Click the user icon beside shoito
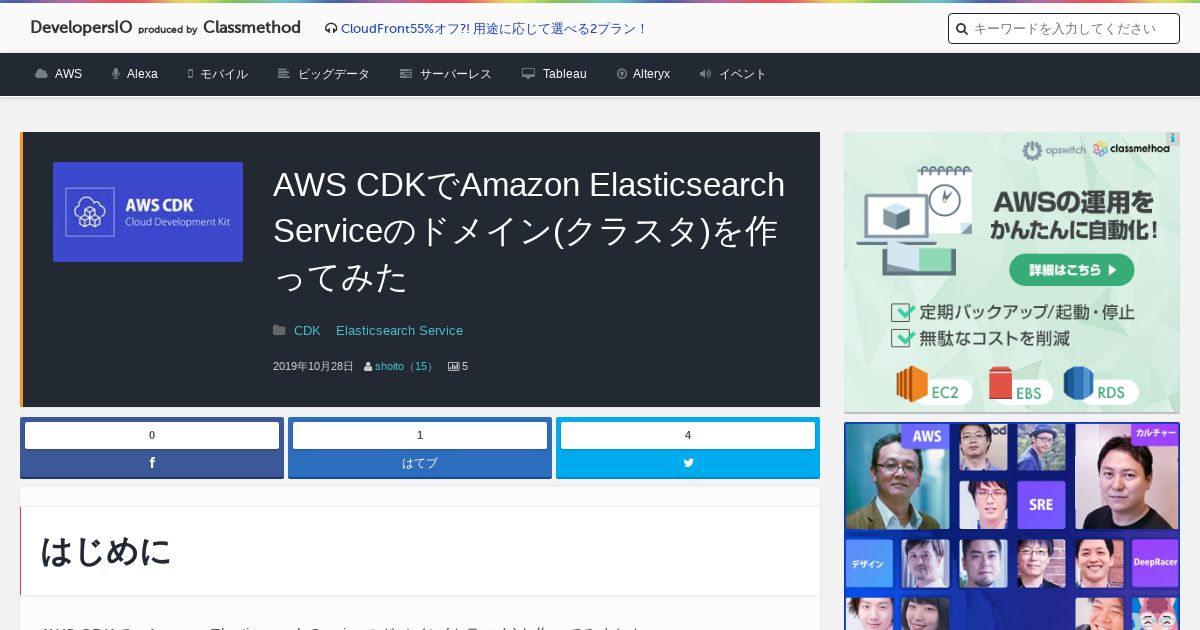Screen dimensions: 1200x630 coord(368,367)
